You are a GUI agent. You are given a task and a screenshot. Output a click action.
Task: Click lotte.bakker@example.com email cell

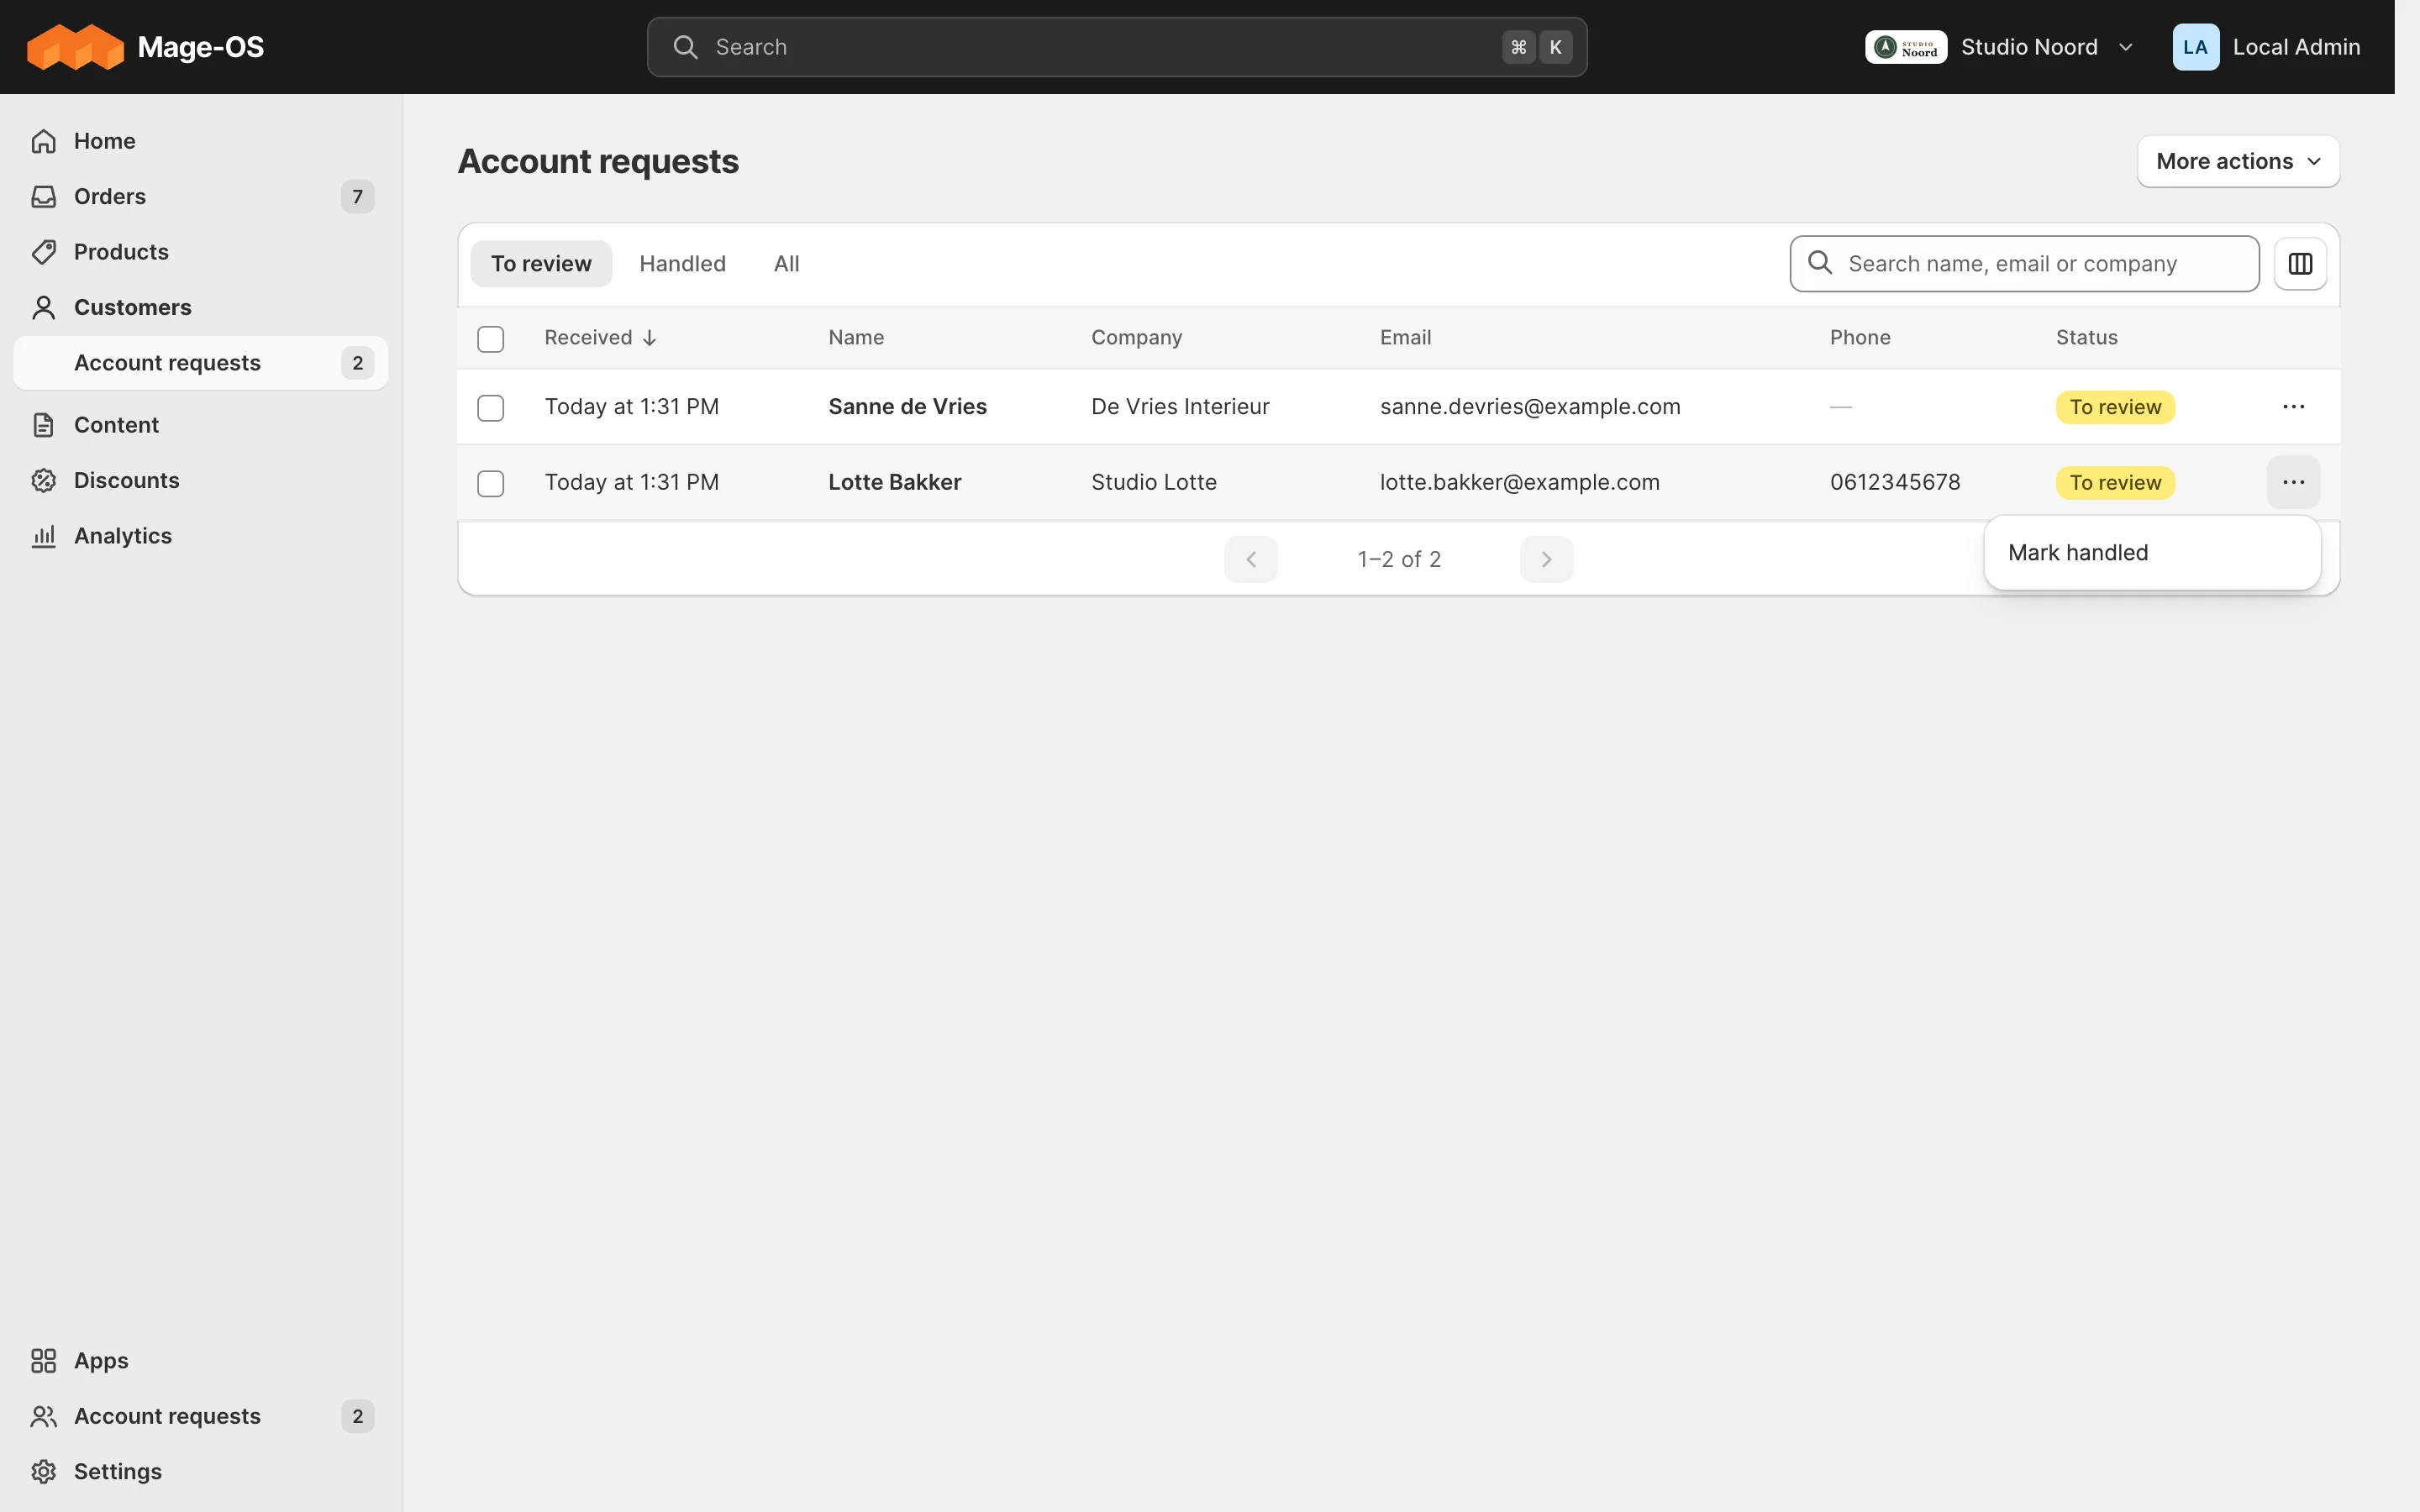[1519, 482]
